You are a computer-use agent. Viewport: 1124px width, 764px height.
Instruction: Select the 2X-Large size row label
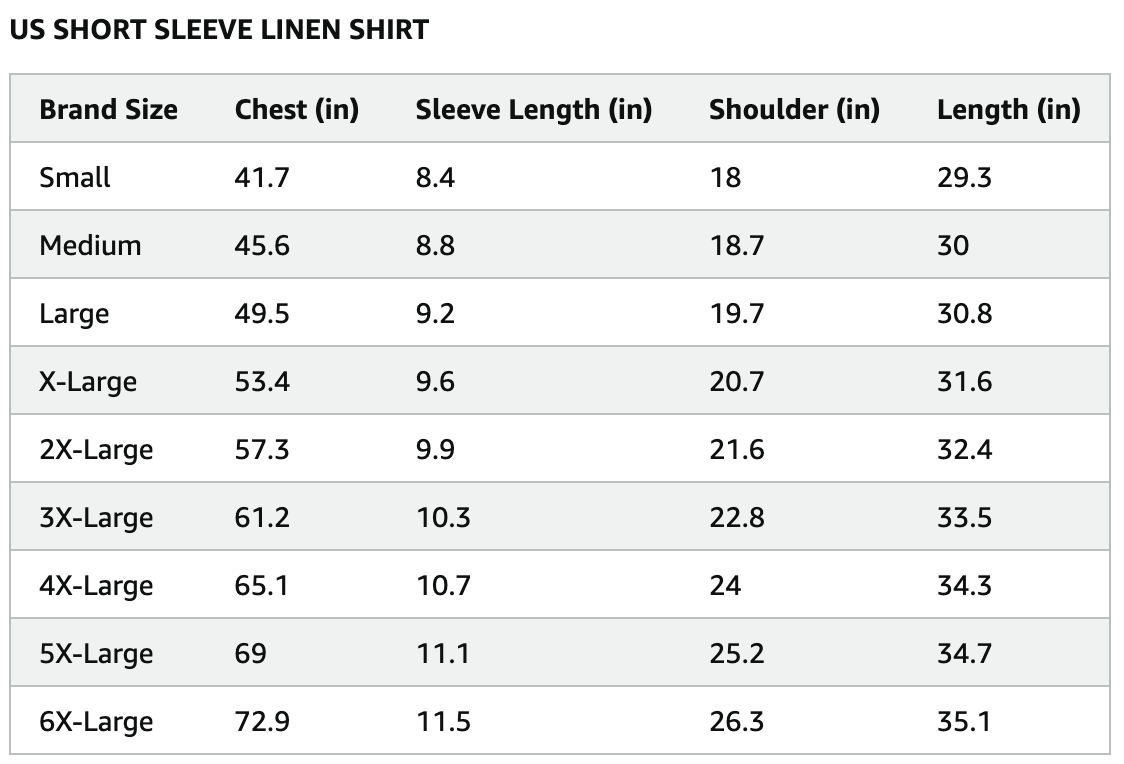tap(96, 449)
